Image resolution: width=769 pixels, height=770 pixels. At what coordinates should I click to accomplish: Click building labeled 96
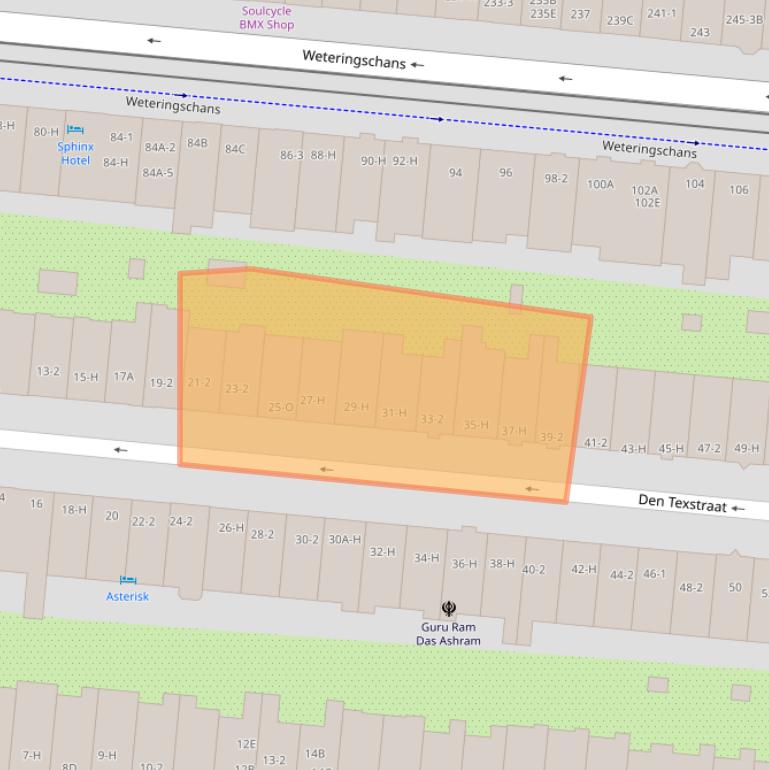point(505,173)
